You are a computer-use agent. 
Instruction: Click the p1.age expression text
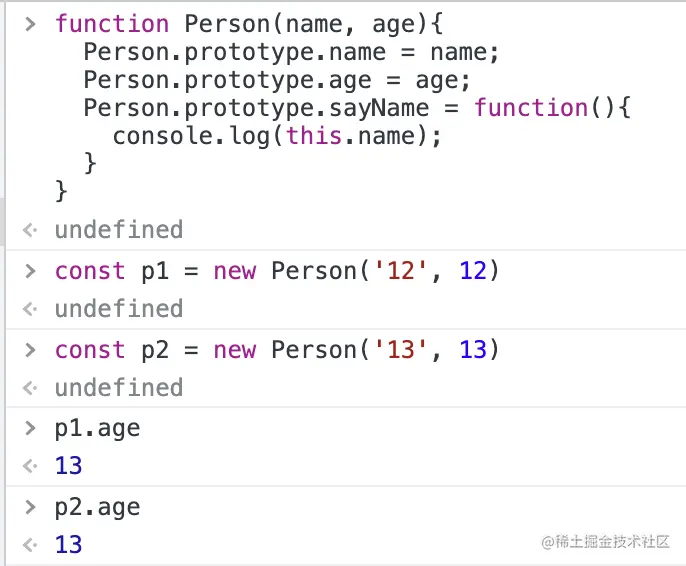97,429
